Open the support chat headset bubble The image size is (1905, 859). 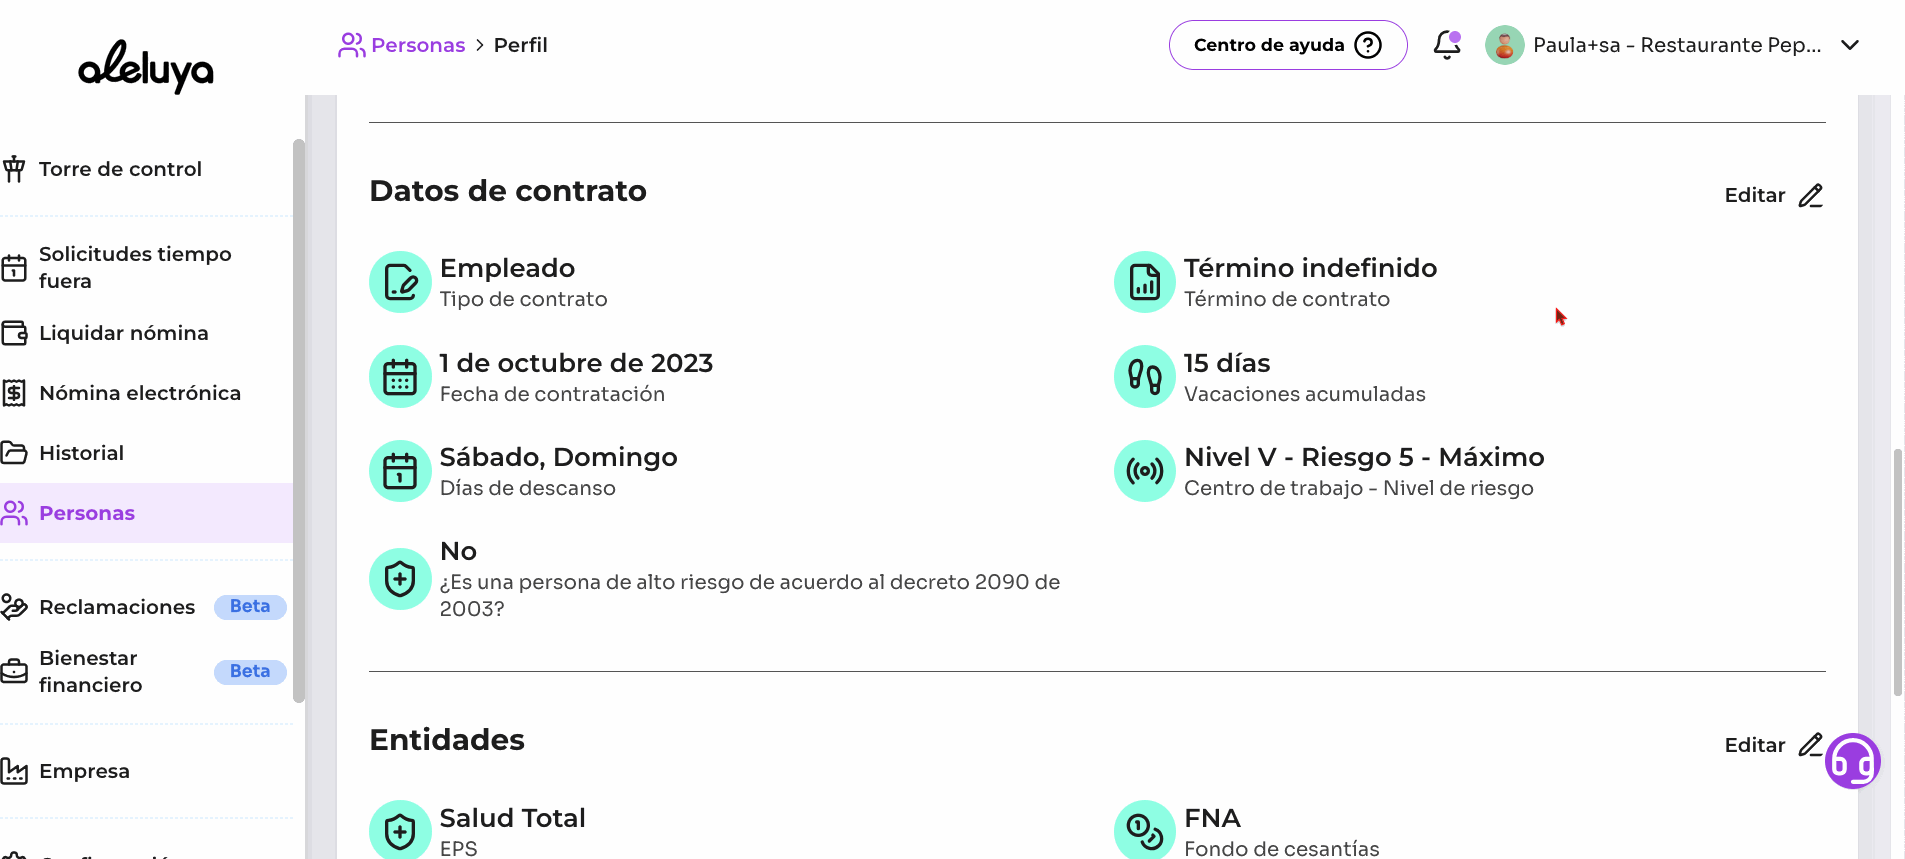pyautogui.click(x=1852, y=762)
